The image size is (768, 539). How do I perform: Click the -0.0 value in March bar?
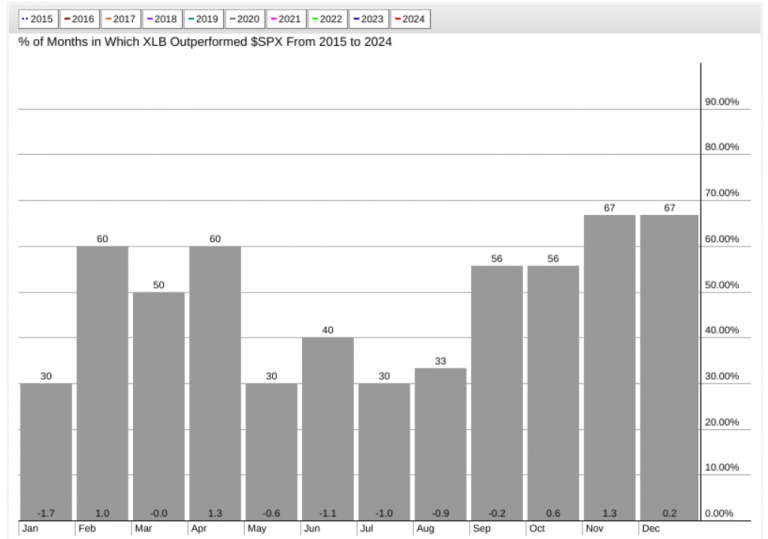pyautogui.click(x=159, y=513)
